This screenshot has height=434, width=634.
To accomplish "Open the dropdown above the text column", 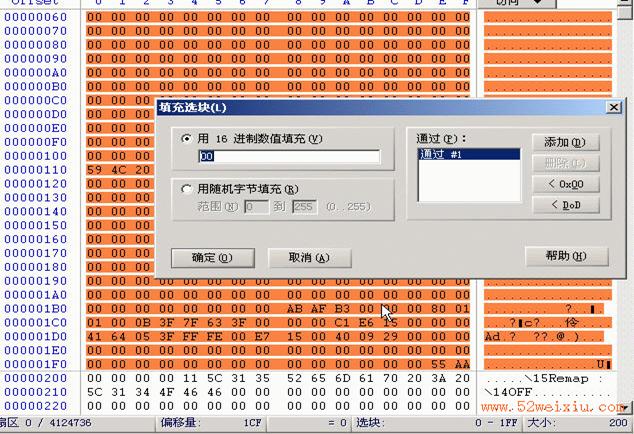I will click(516, 3).
